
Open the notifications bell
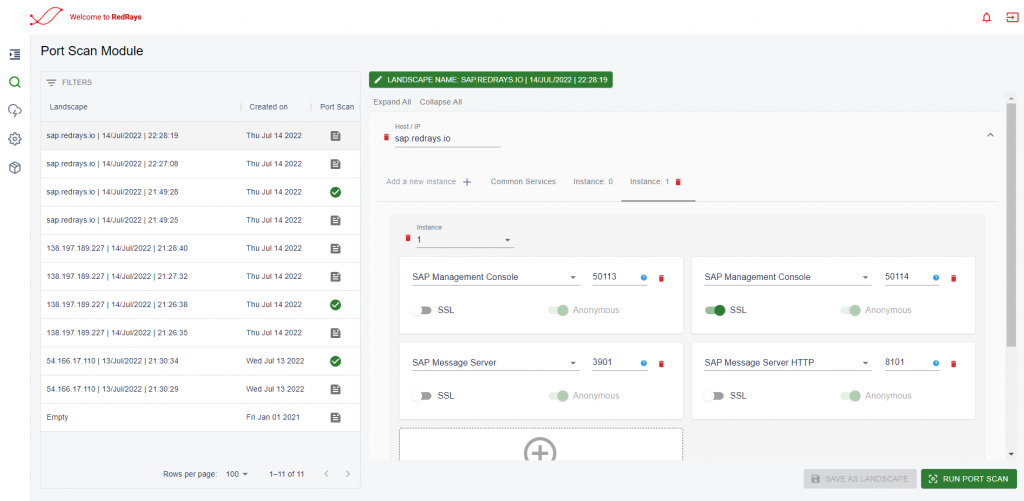pyautogui.click(x=987, y=18)
